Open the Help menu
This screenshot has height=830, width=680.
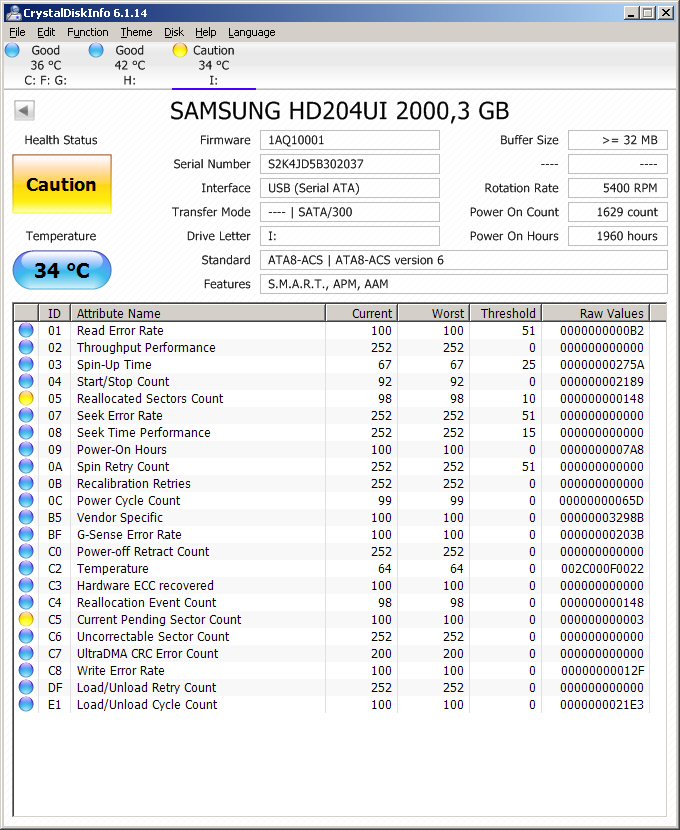(x=205, y=32)
